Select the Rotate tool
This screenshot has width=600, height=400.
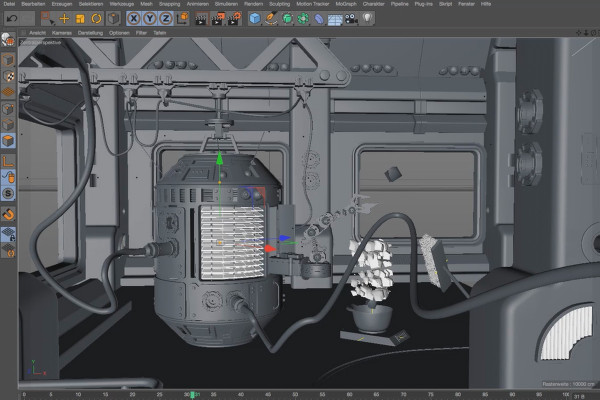(96, 18)
